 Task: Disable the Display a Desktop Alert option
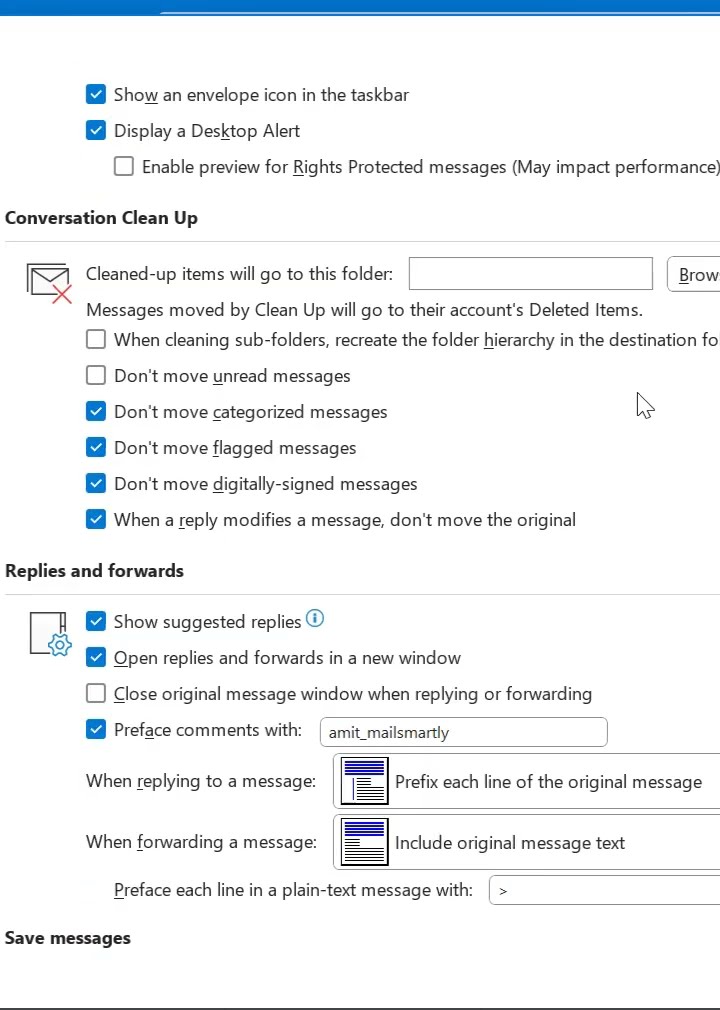click(96, 131)
